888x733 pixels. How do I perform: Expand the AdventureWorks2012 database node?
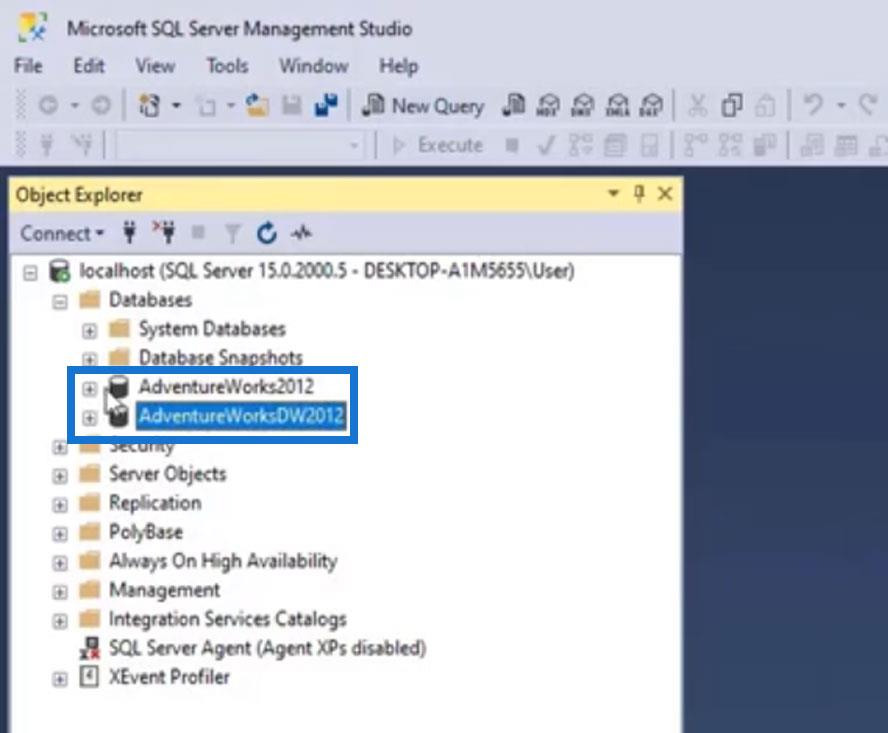pos(89,389)
